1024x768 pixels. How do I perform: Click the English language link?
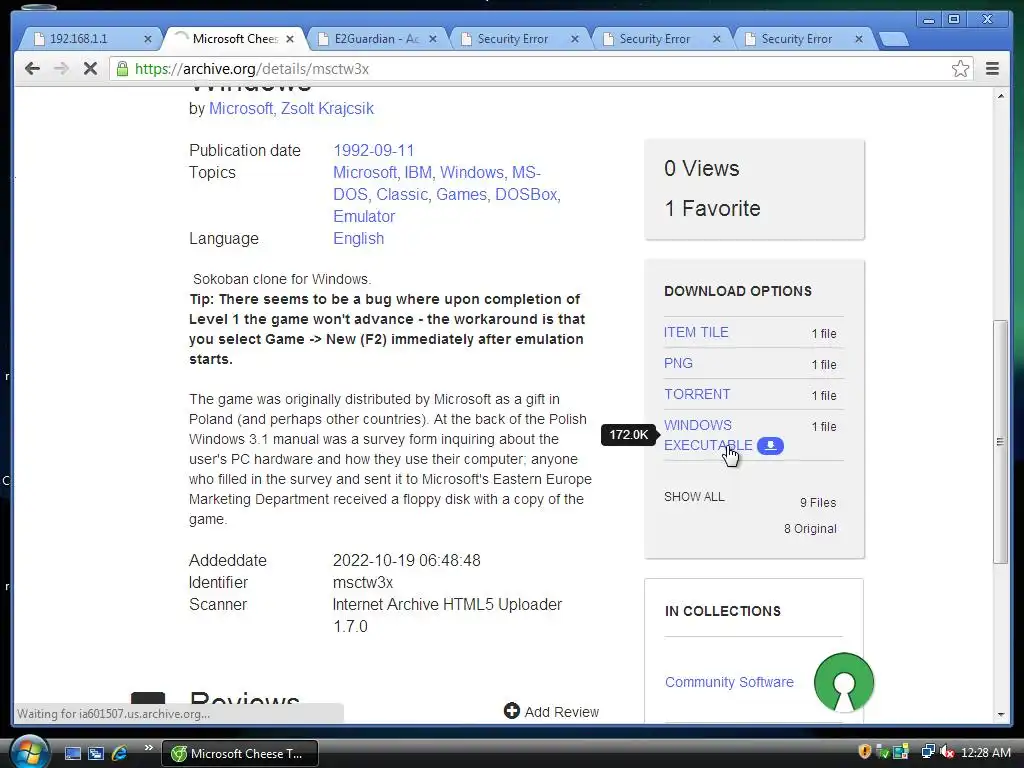pos(359,238)
